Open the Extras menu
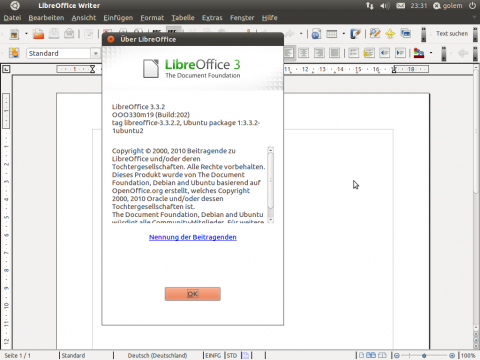Image resolution: width=480 pixels, height=360 pixels. [x=212, y=18]
